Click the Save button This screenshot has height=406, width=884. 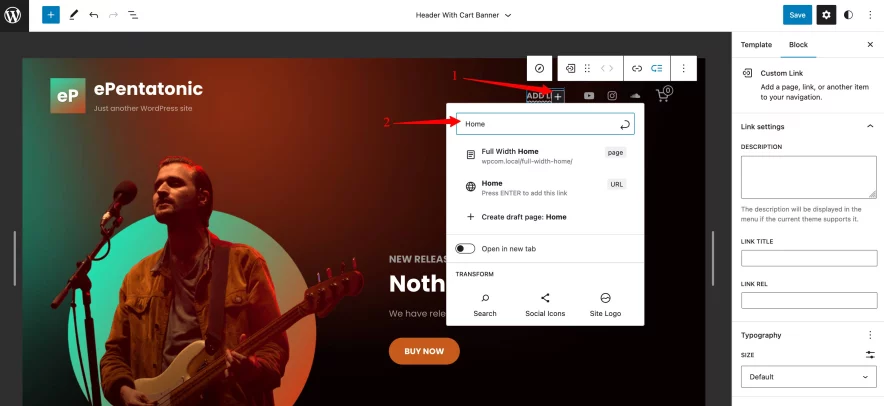pos(797,15)
